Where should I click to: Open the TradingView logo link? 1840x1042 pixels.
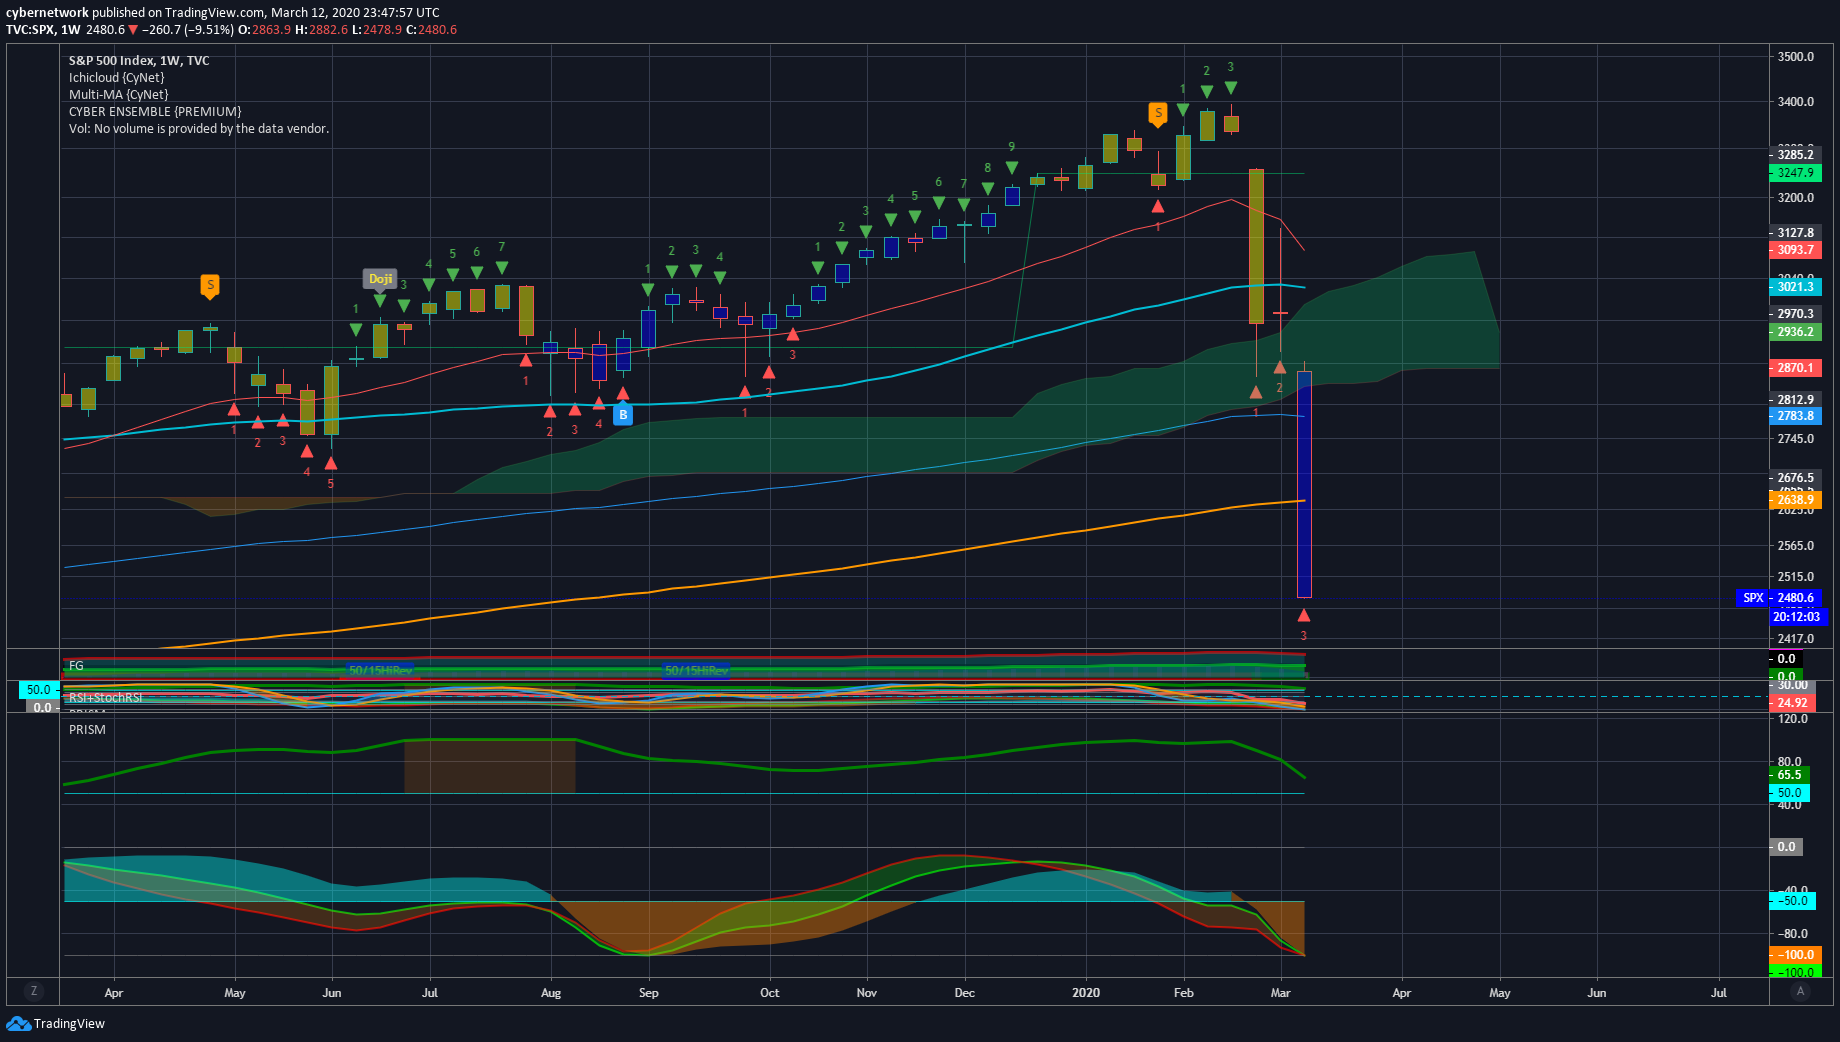(x=56, y=1023)
